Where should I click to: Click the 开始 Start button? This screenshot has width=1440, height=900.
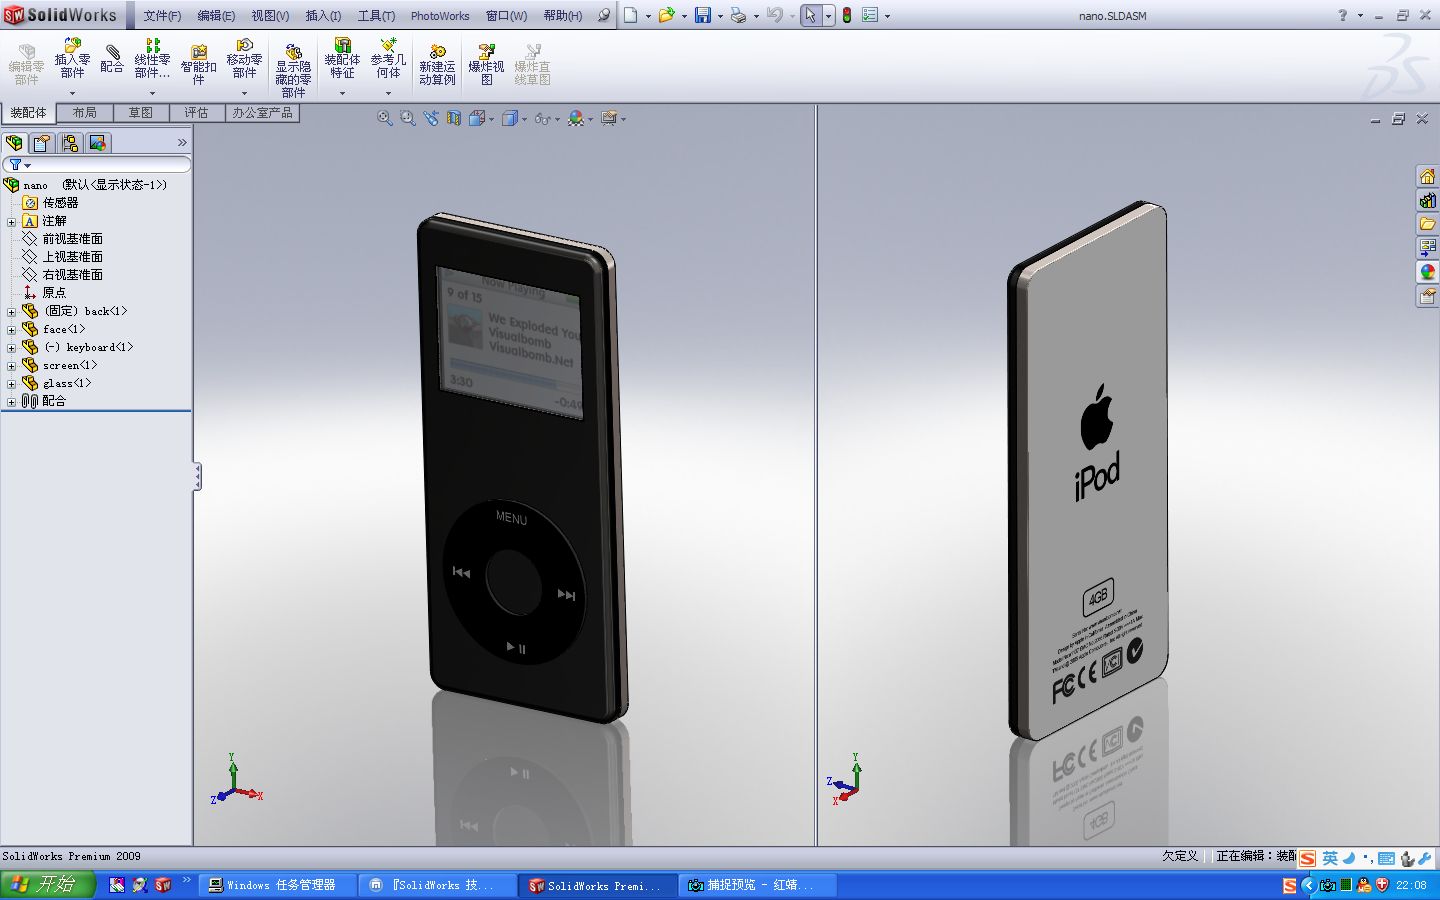pos(47,885)
